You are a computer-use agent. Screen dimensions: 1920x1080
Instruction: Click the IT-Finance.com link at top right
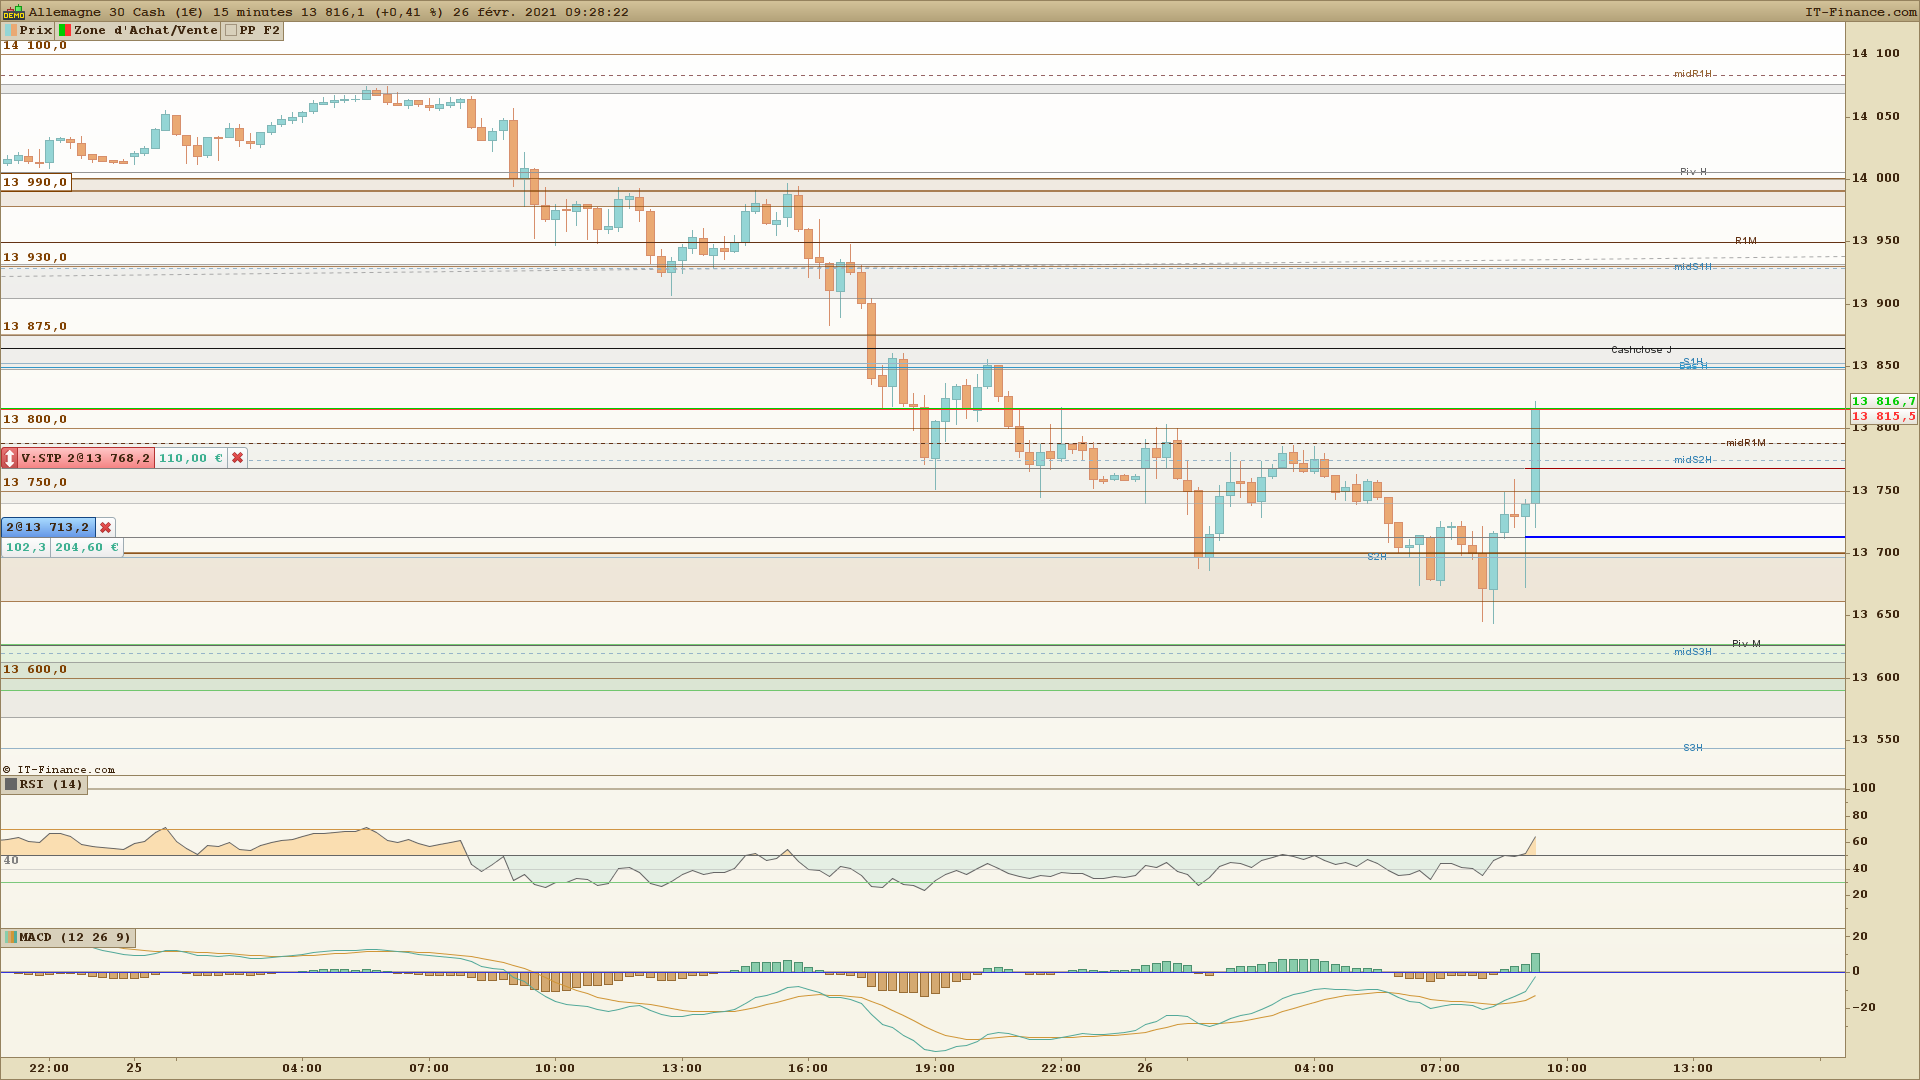[x=1860, y=12]
